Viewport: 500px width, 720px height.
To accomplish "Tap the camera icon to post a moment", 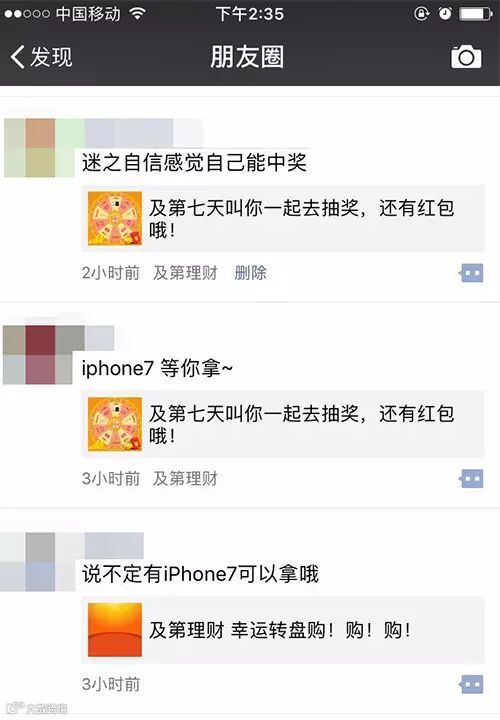I will pyautogui.click(x=466, y=57).
